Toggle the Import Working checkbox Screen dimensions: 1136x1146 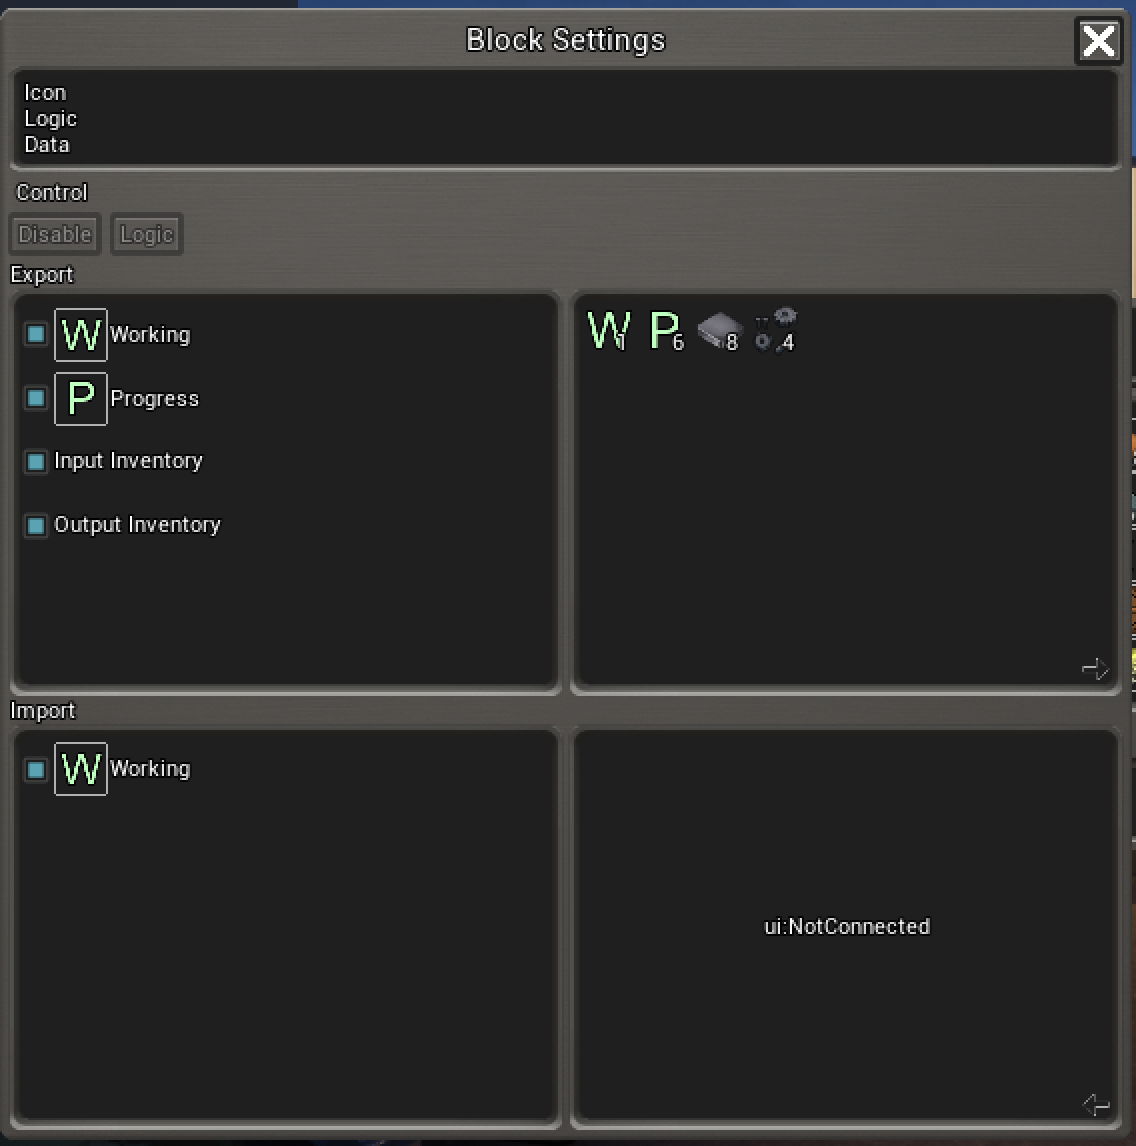(x=36, y=769)
